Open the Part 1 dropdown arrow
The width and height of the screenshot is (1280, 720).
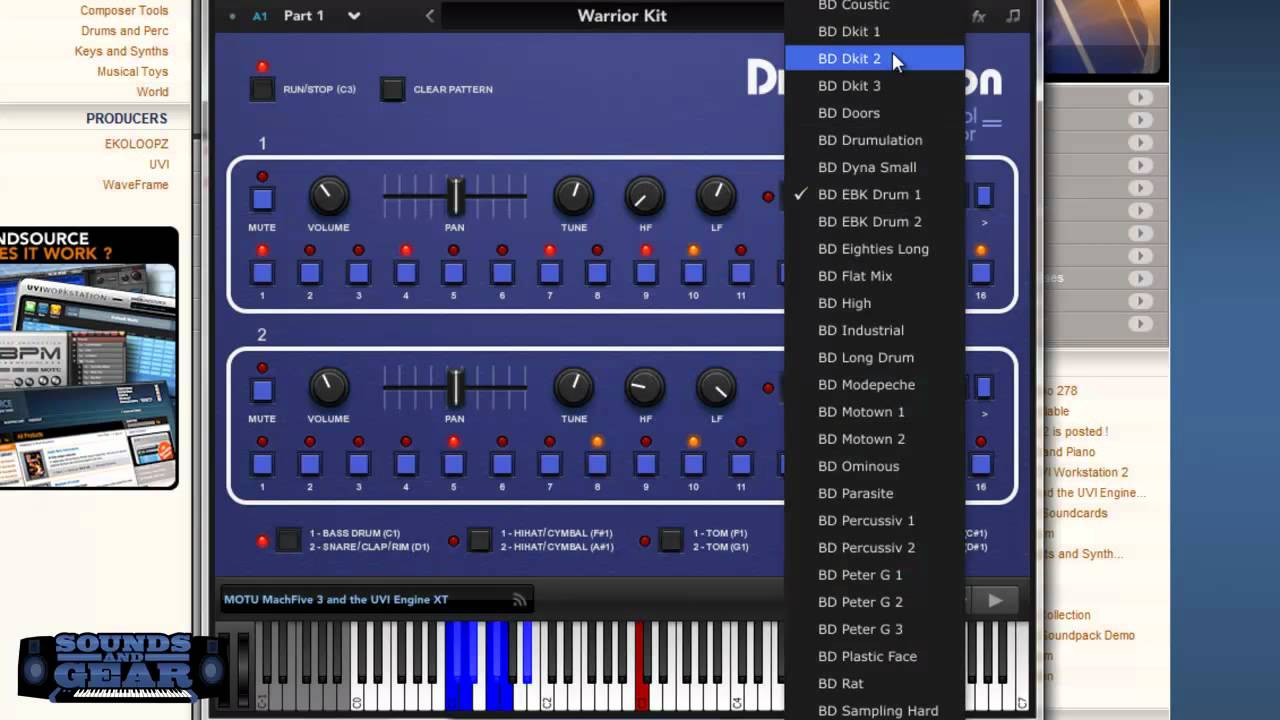coord(354,16)
